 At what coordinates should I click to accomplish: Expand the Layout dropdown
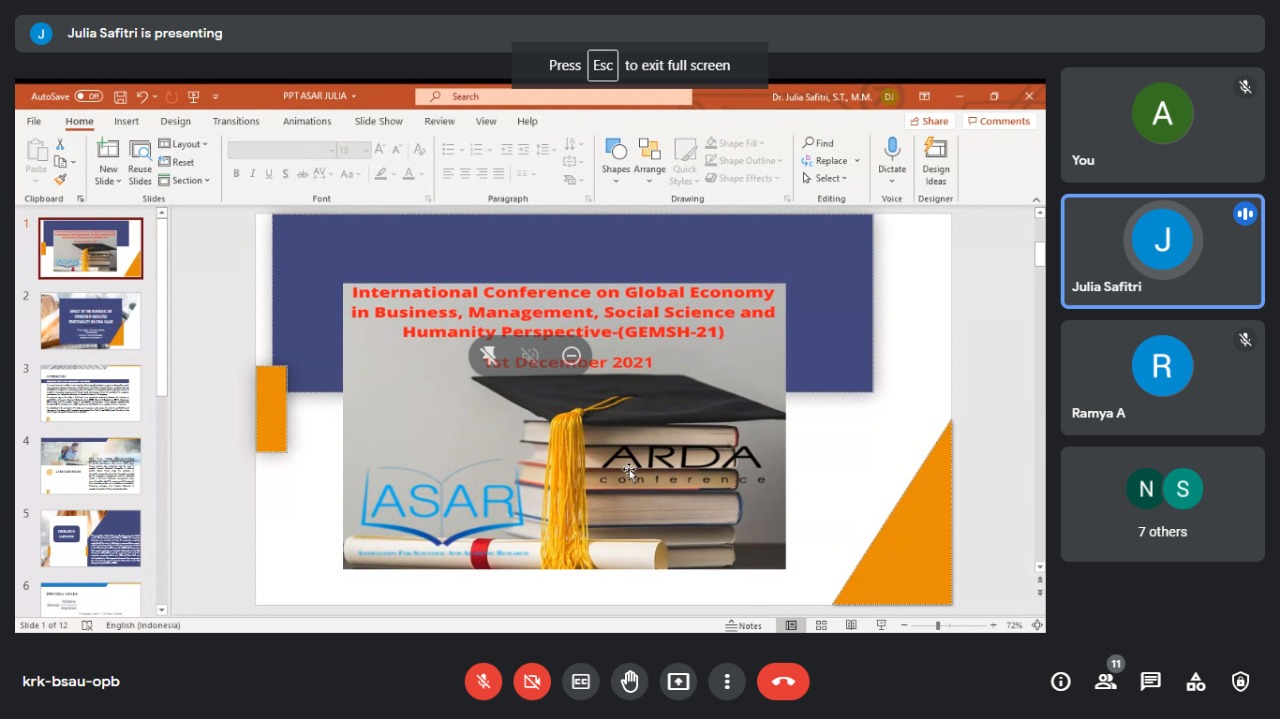pos(183,144)
